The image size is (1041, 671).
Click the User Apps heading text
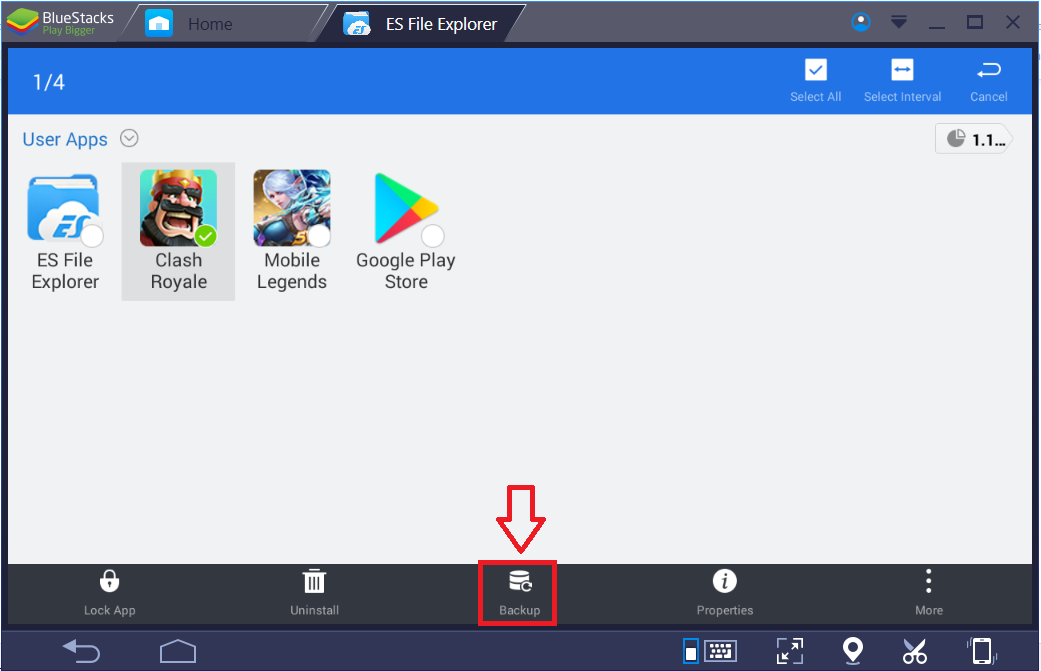(x=65, y=139)
